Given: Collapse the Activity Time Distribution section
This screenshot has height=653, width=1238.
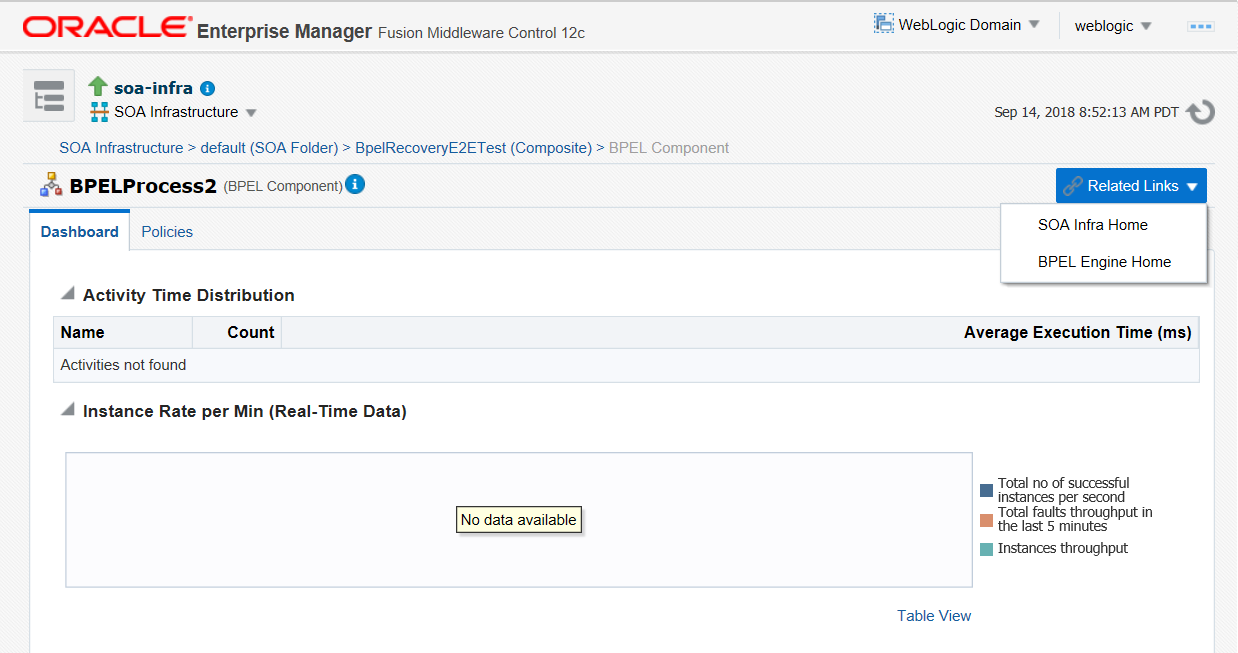Looking at the screenshot, I should (68, 294).
